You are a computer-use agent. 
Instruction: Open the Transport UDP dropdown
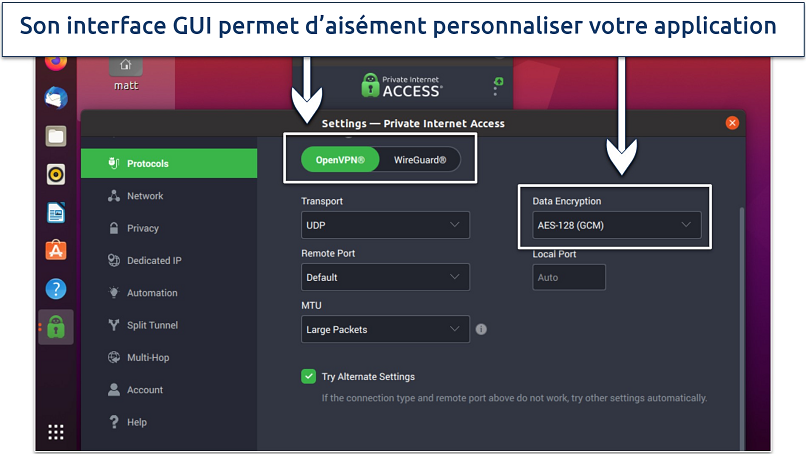point(385,225)
